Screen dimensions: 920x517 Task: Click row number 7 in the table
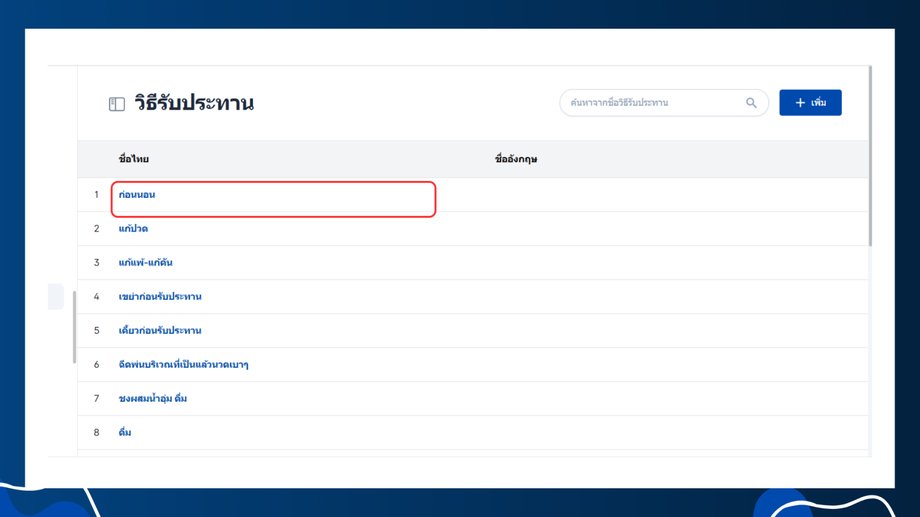click(96, 399)
